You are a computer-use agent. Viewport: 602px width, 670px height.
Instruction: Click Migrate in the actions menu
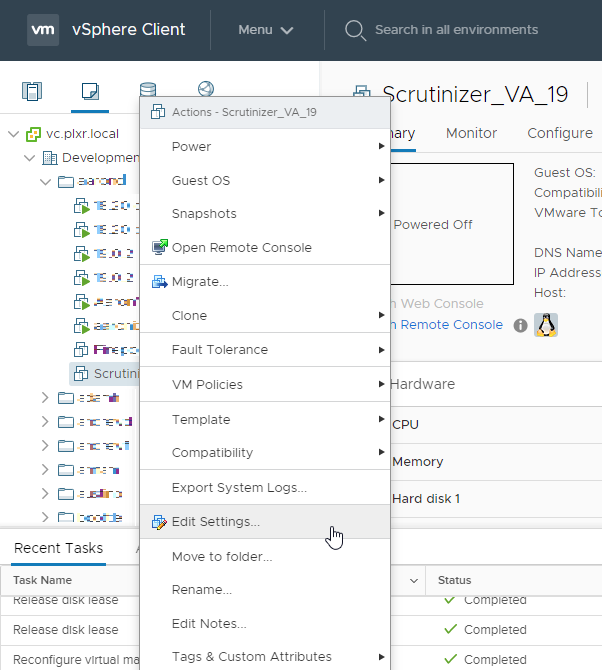[x=200, y=282]
